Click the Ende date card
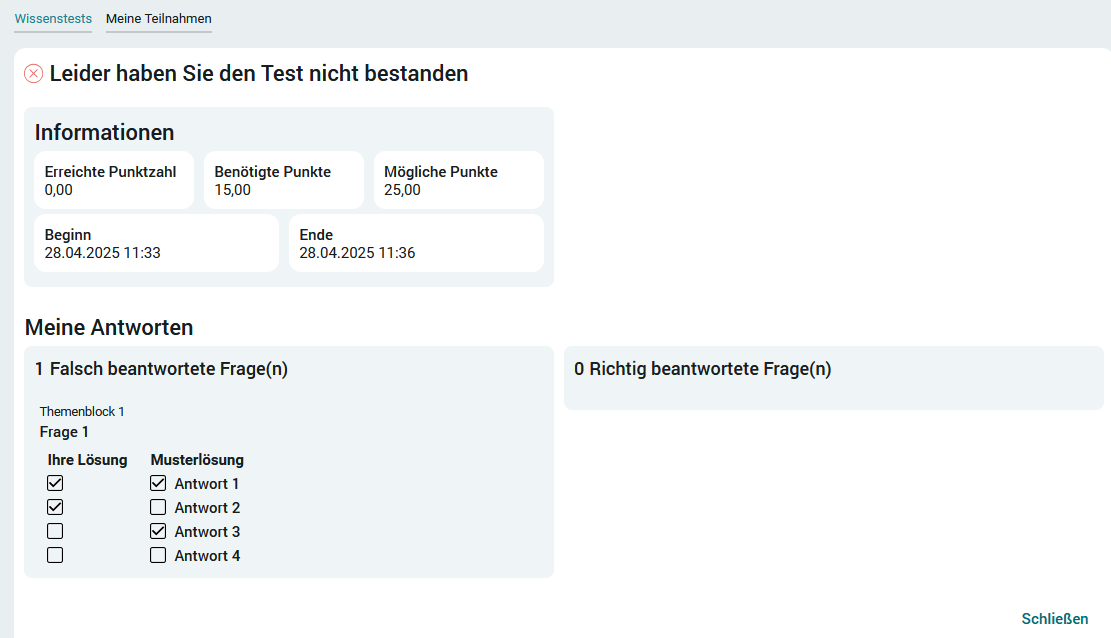This screenshot has width=1111, height=638. pos(417,243)
